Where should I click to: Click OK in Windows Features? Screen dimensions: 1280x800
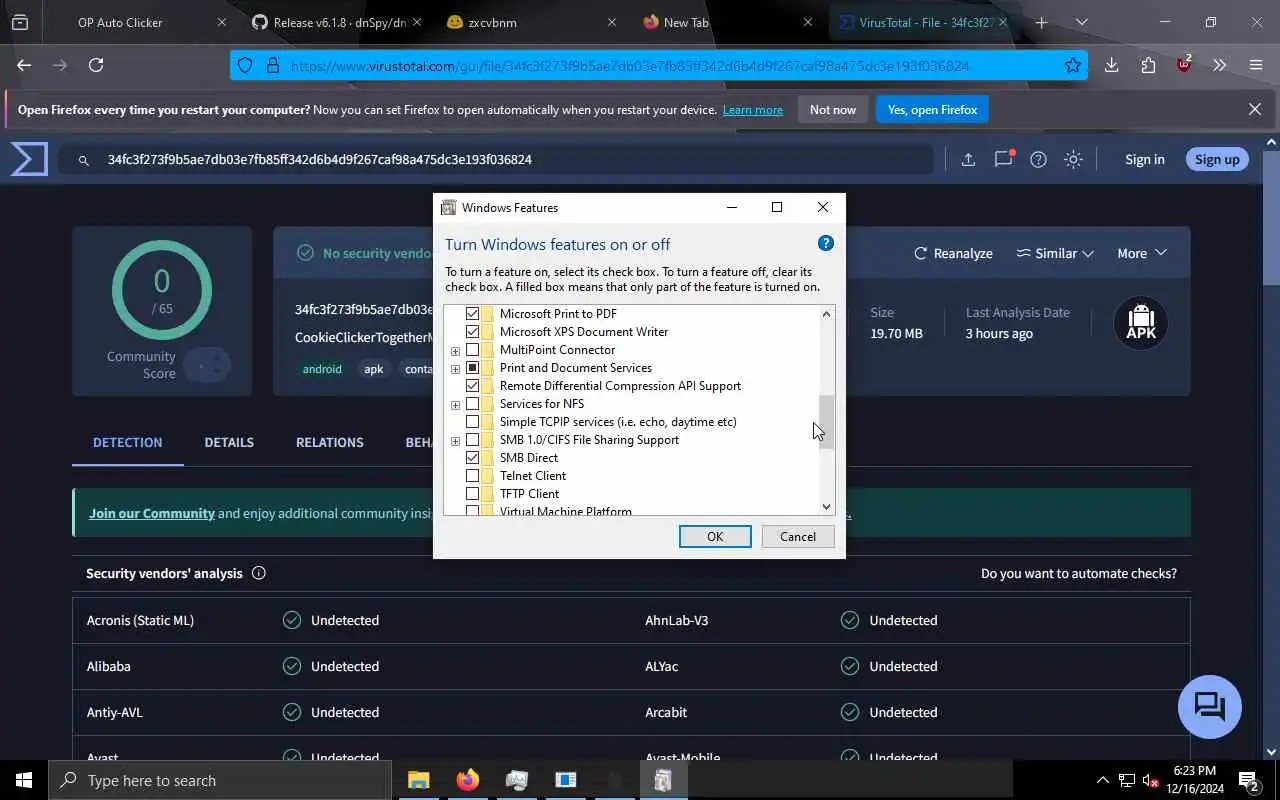click(715, 537)
